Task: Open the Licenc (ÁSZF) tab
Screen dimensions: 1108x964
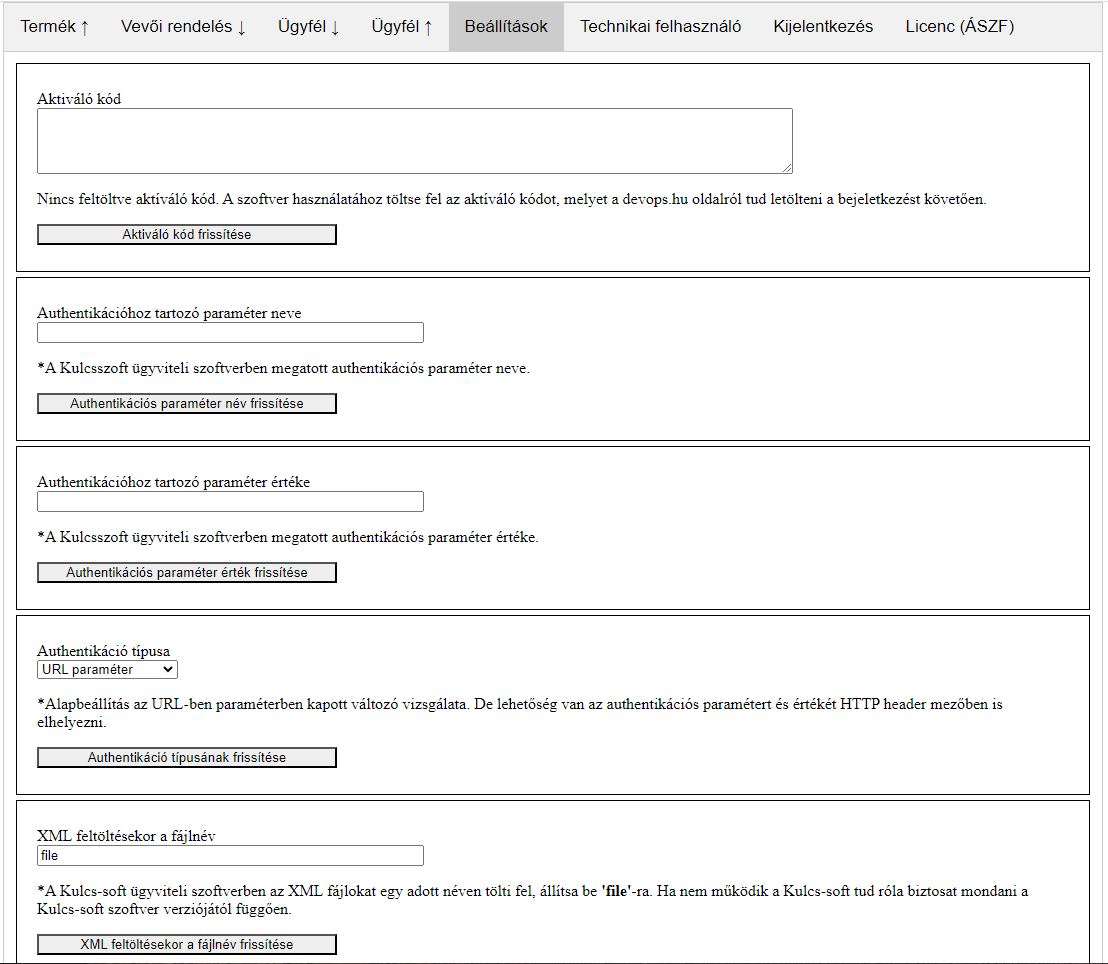Action: click(x=960, y=27)
